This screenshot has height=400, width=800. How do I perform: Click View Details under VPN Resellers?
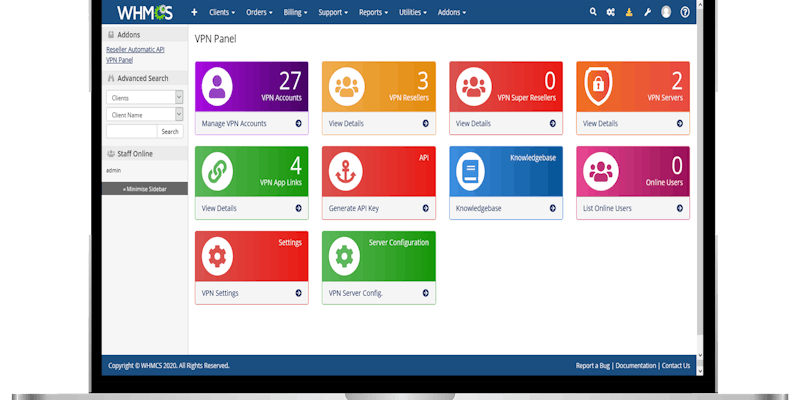click(x=346, y=123)
